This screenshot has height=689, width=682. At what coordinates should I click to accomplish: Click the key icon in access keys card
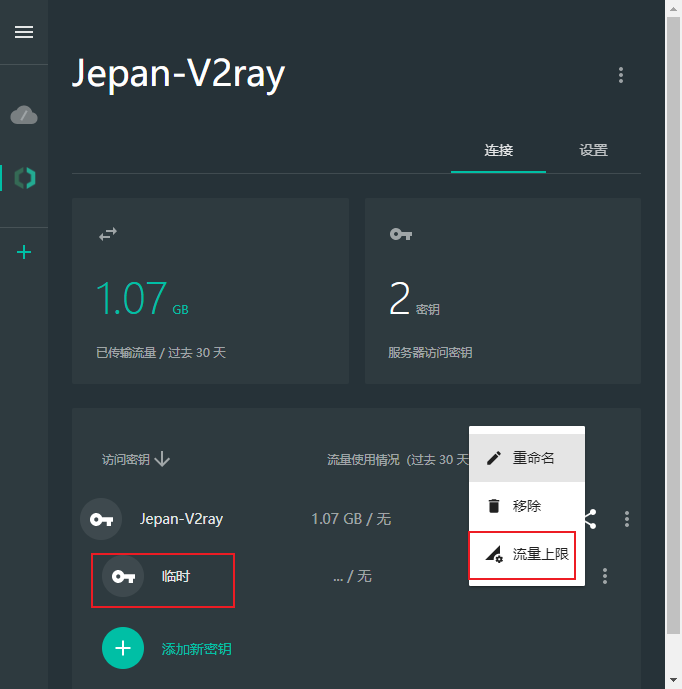pyautogui.click(x=401, y=234)
